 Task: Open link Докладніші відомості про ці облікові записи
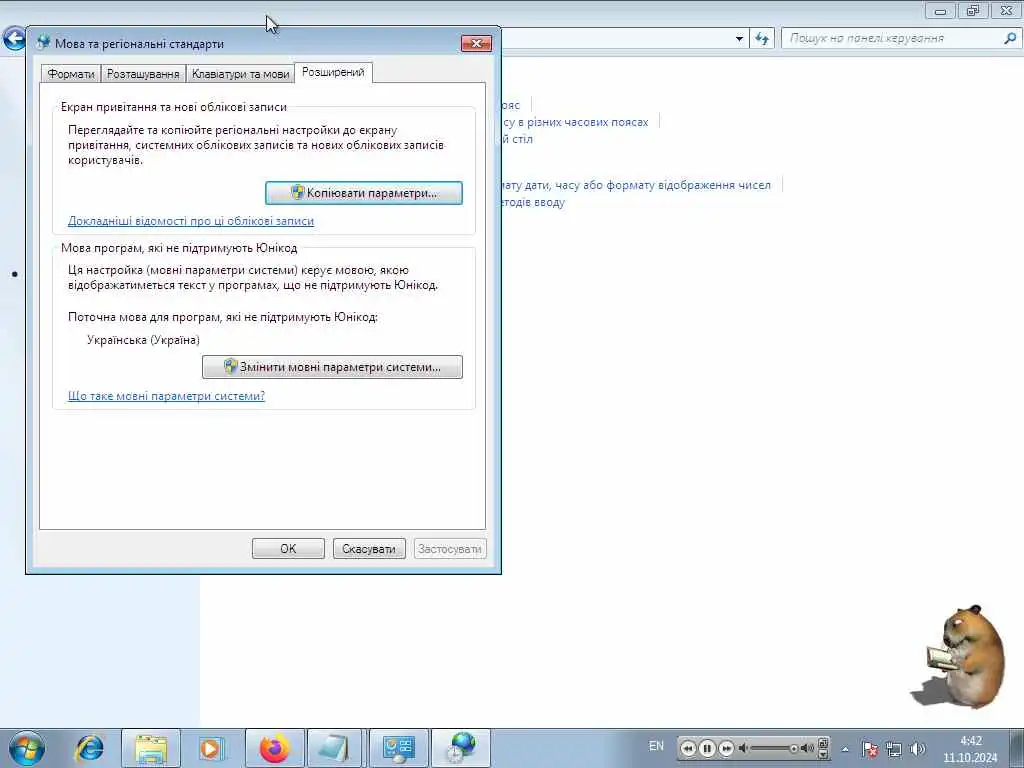pos(191,221)
